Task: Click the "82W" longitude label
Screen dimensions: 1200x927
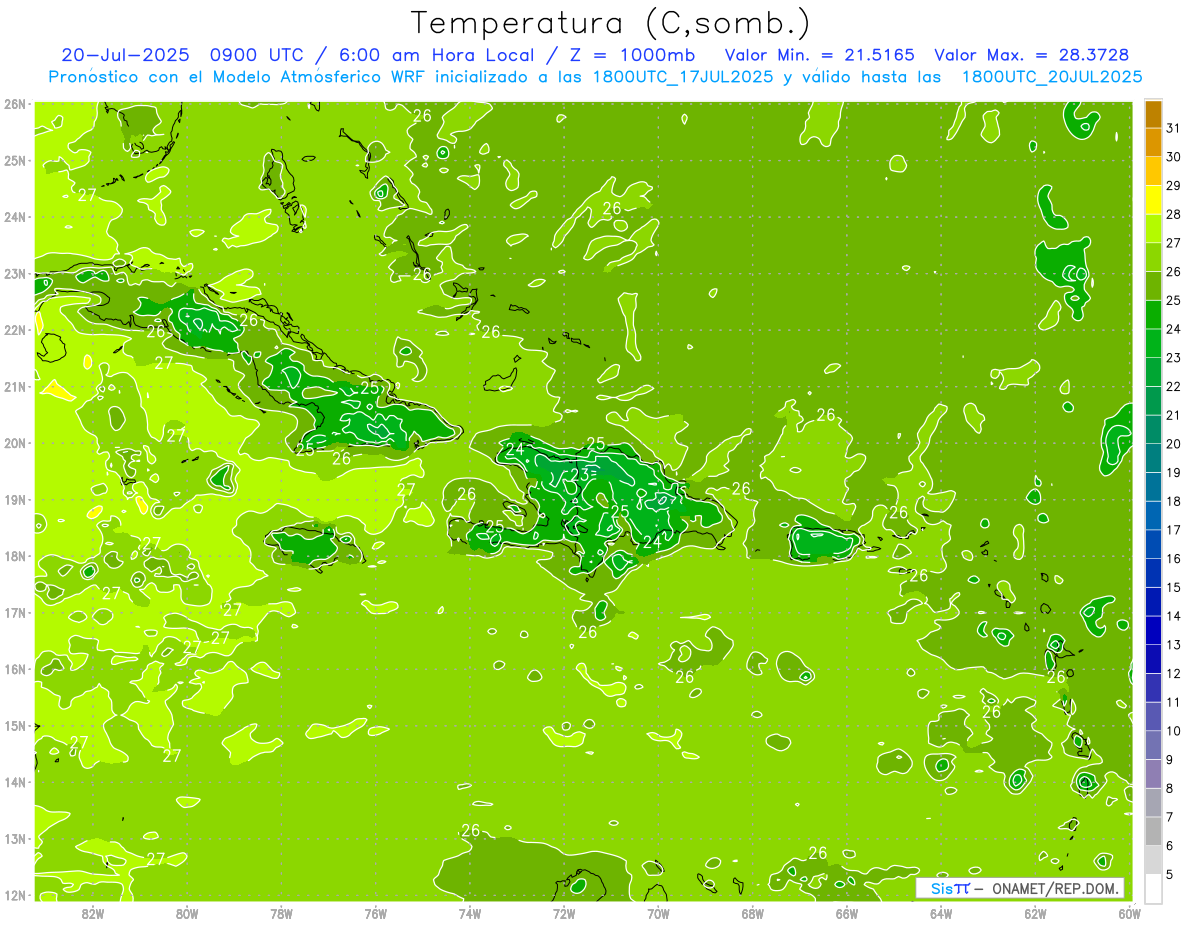Action: [x=93, y=913]
